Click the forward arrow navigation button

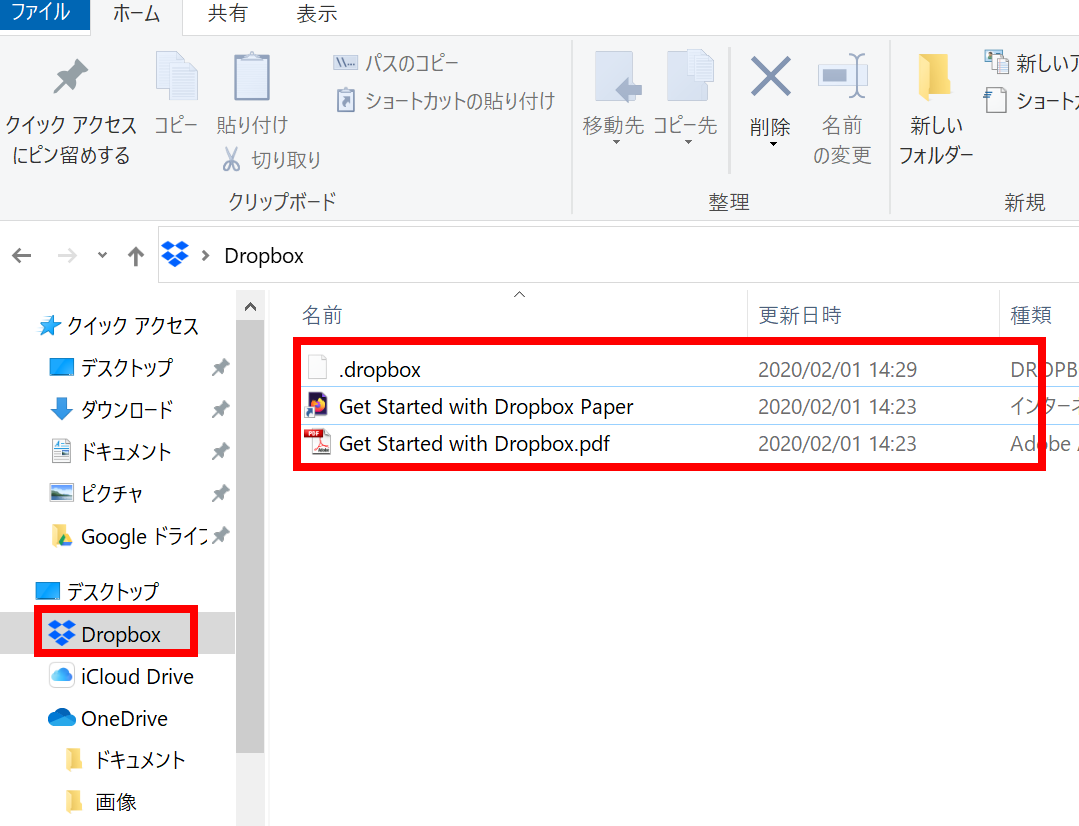pyautogui.click(x=67, y=256)
